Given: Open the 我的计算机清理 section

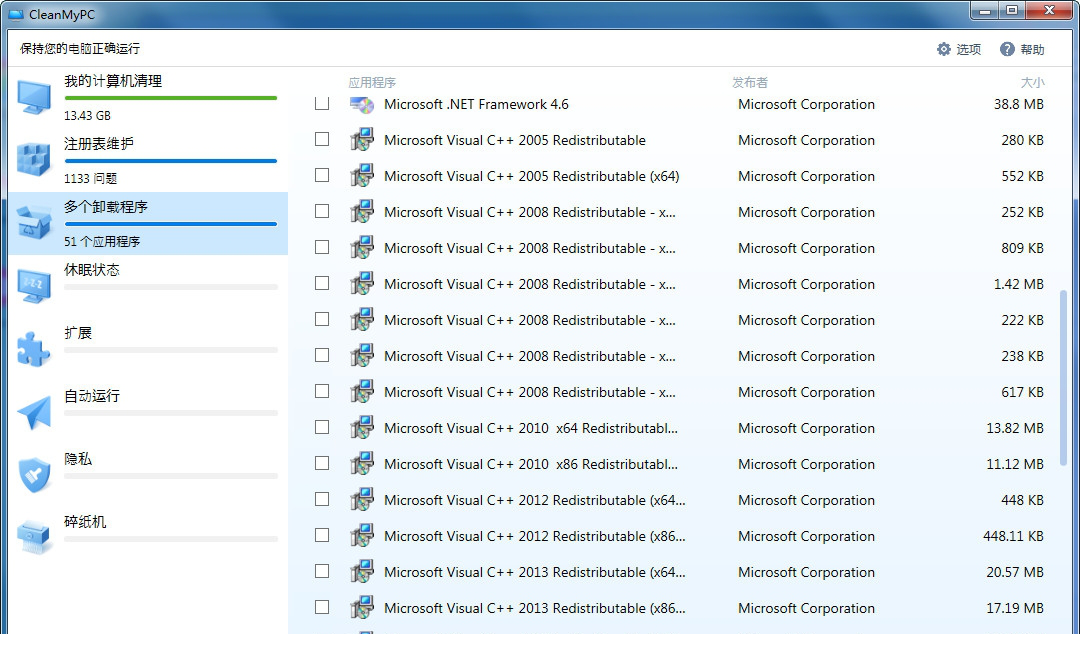Looking at the screenshot, I should 148,98.
